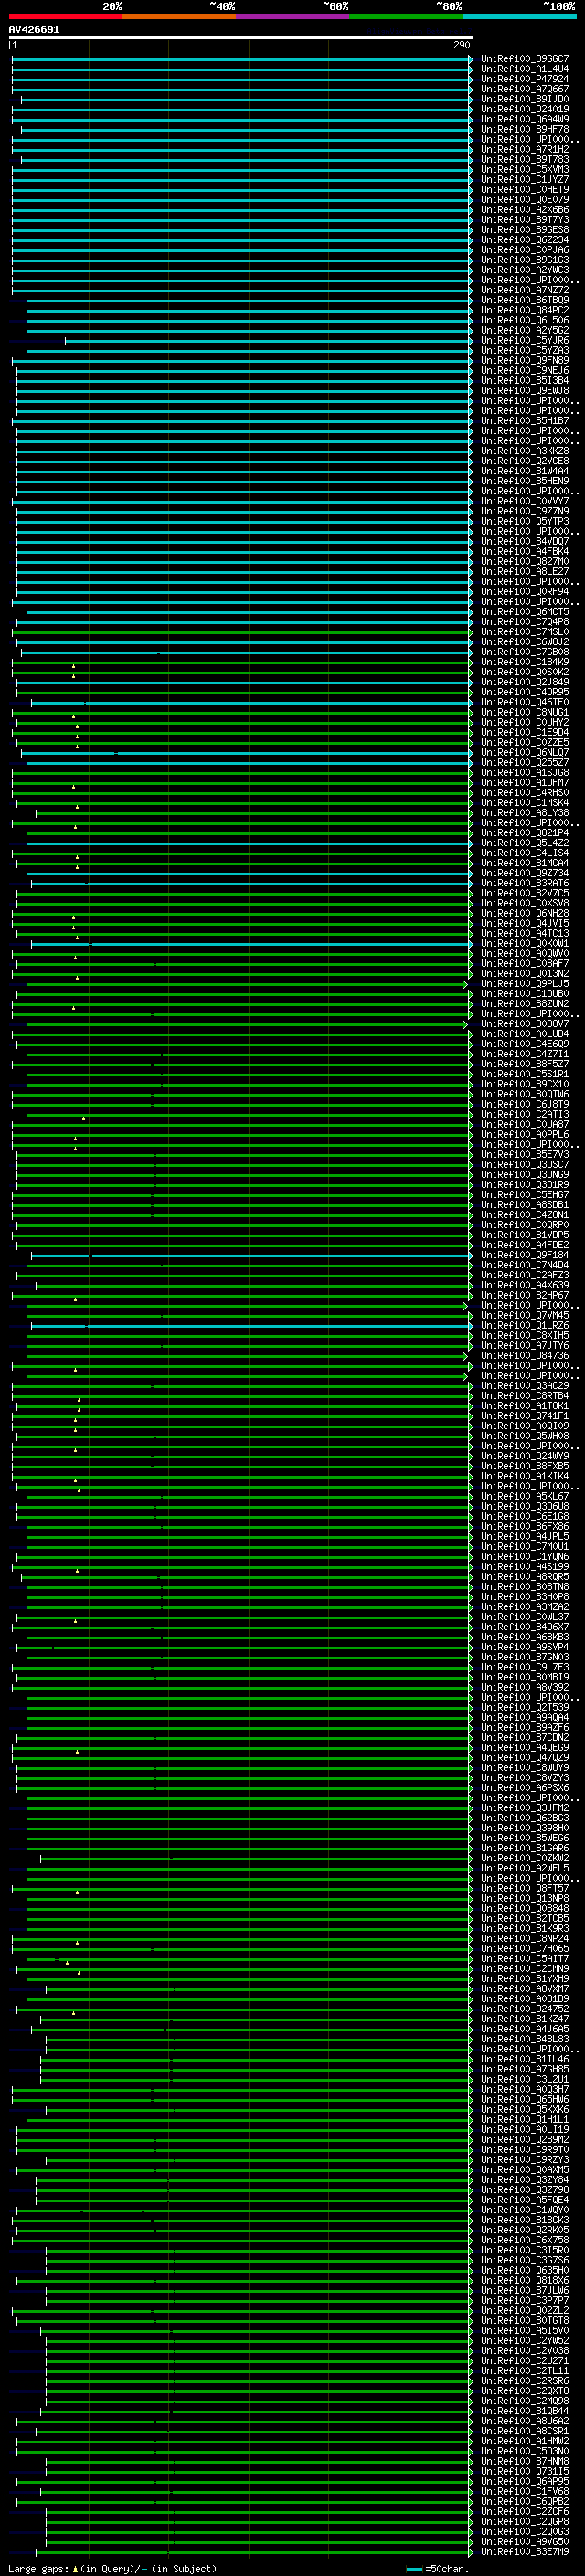Screen dimensions: 585x2576
Task: Open UniRef100_B5I3B4
Action: pyautogui.click(x=525, y=381)
